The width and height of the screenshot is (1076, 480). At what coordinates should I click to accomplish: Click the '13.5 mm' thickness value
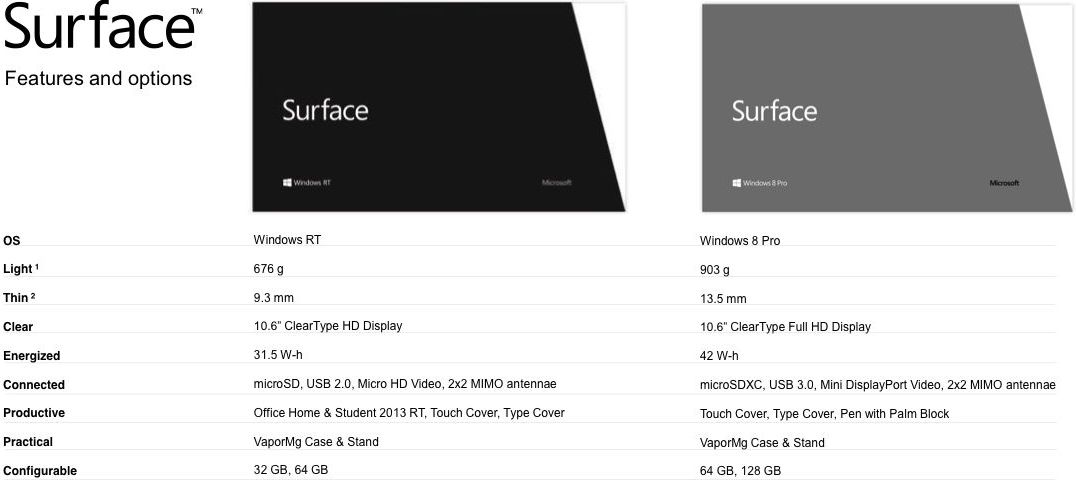pos(723,299)
